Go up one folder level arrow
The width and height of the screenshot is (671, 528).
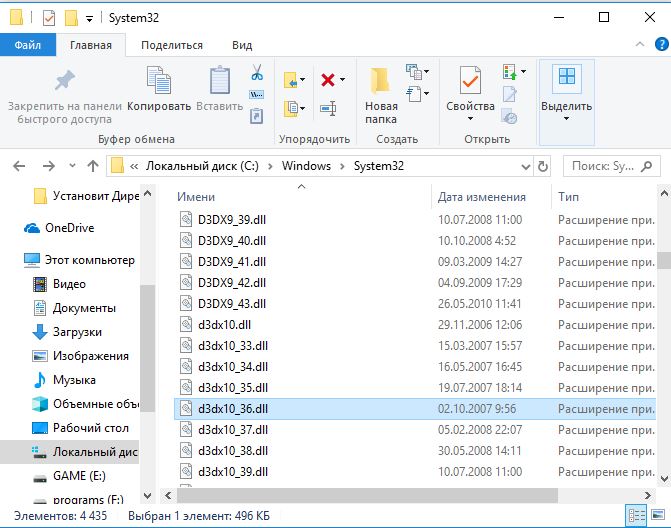click(x=93, y=166)
